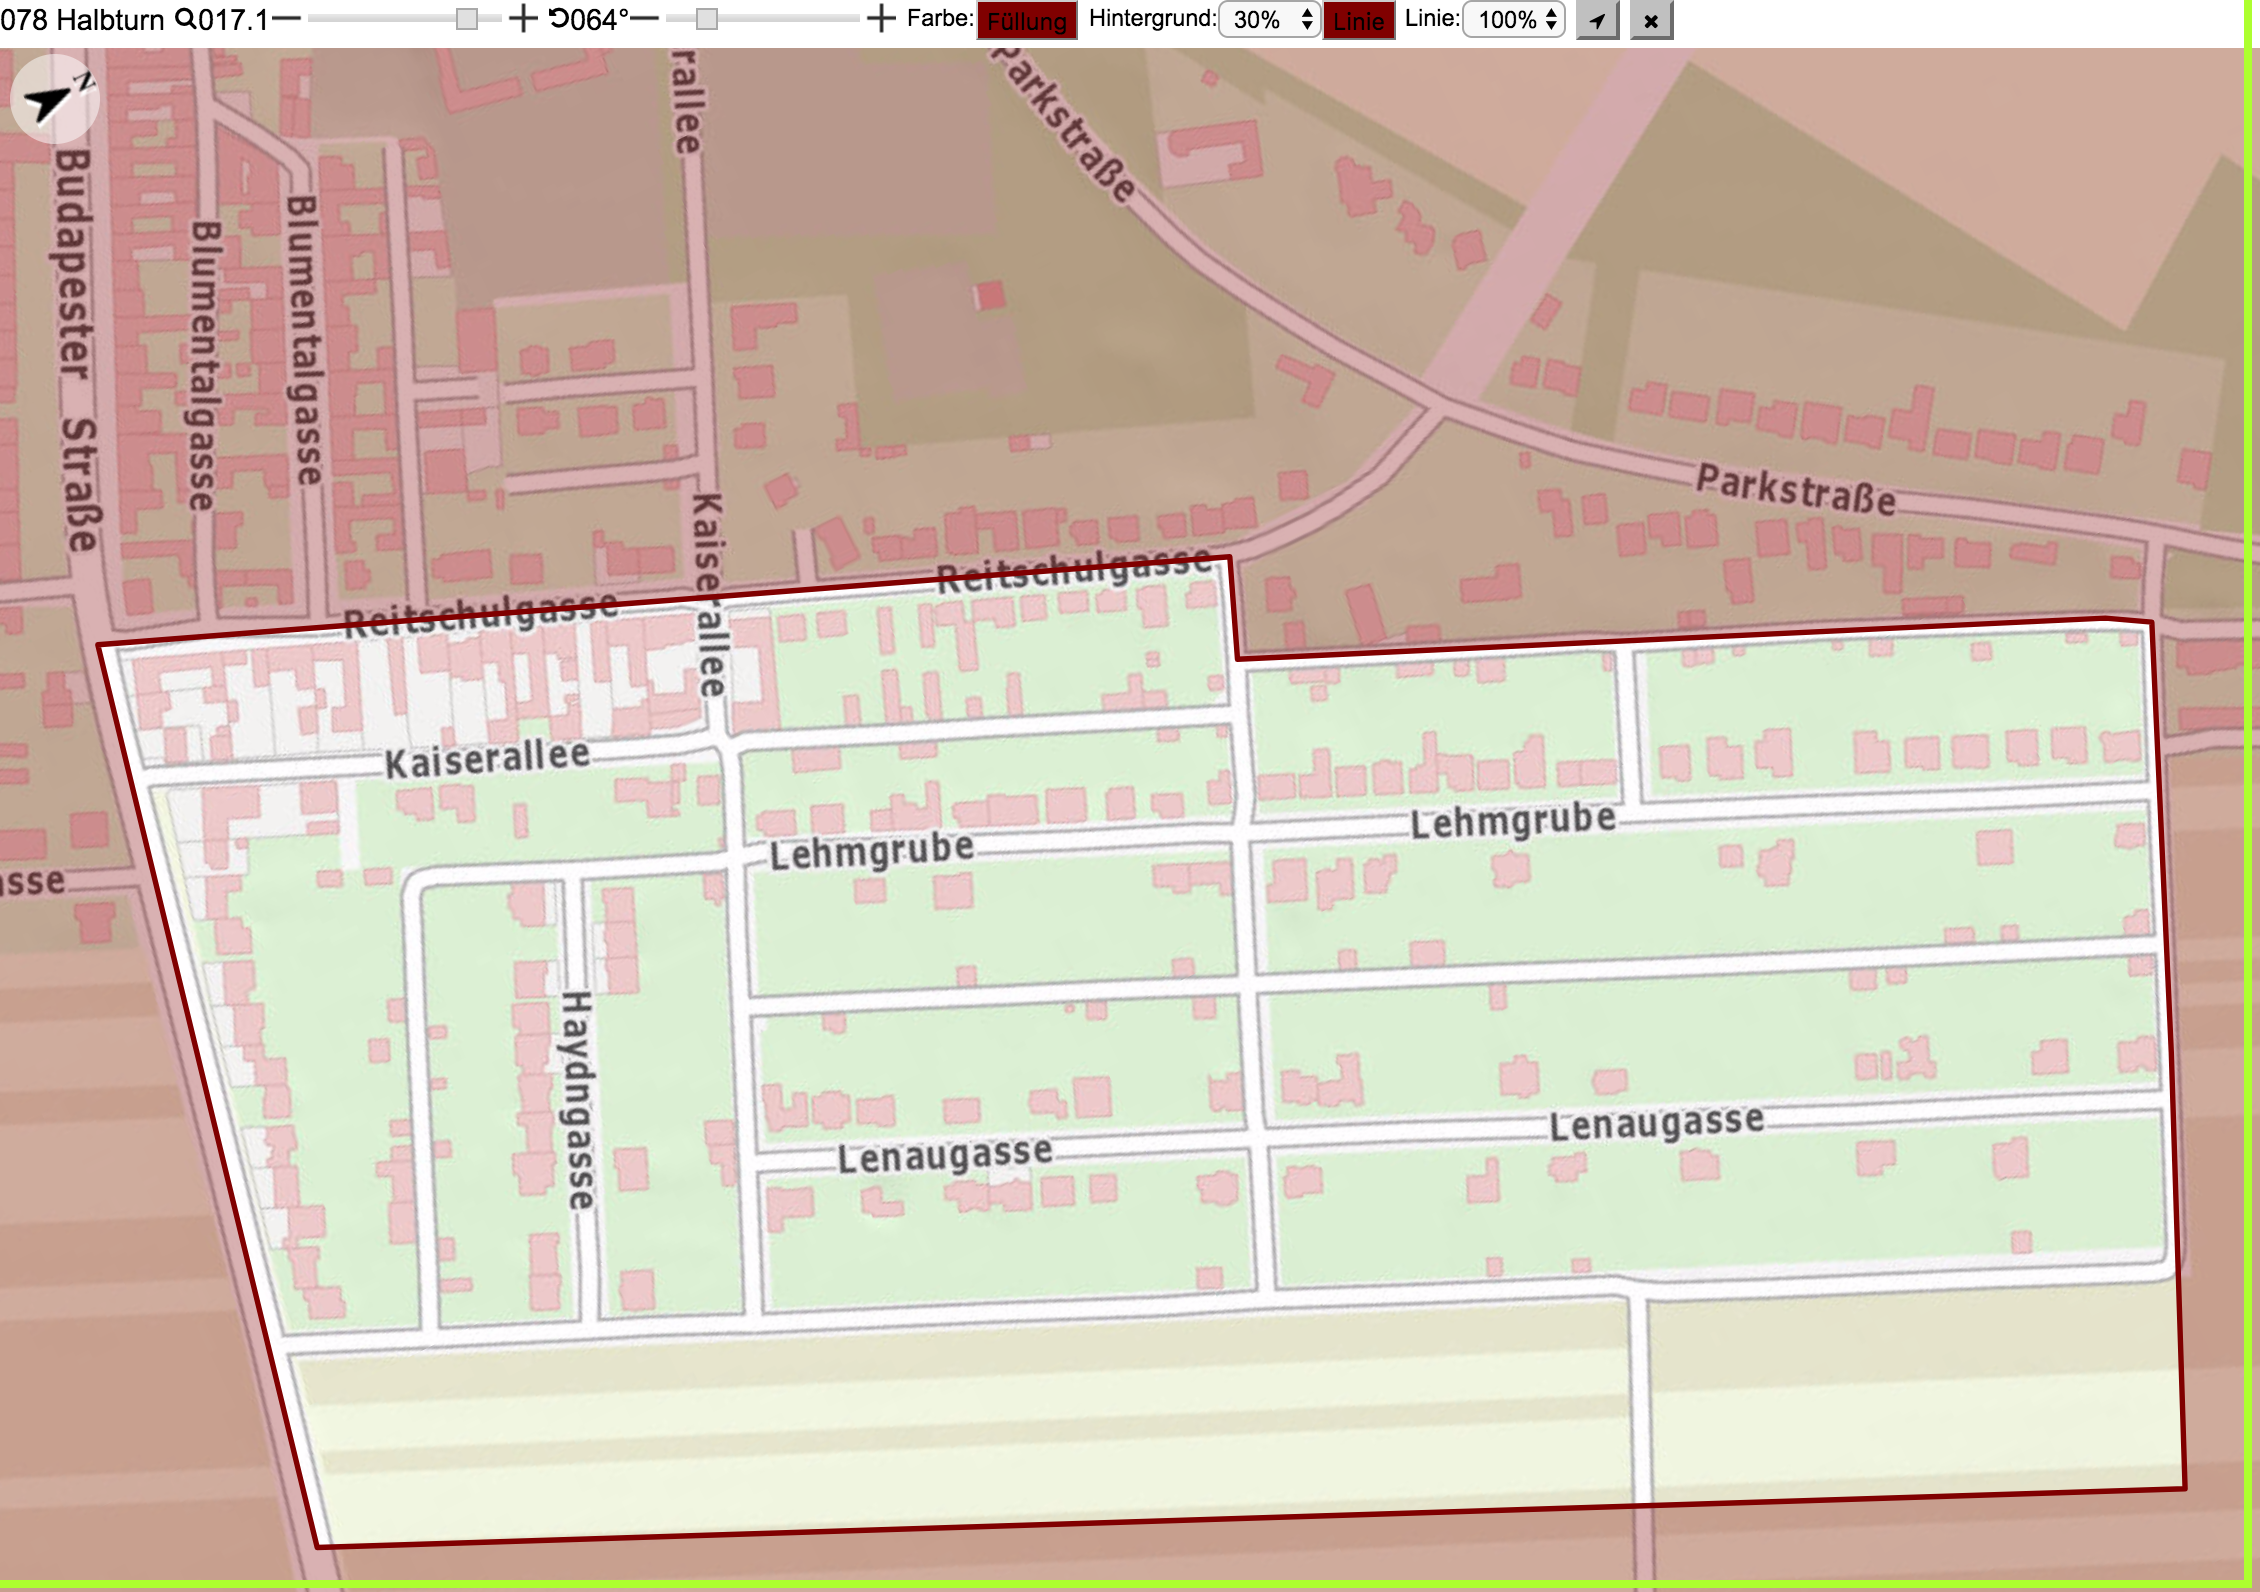
Task: Close the toolbar with the x button
Action: click(x=1651, y=20)
